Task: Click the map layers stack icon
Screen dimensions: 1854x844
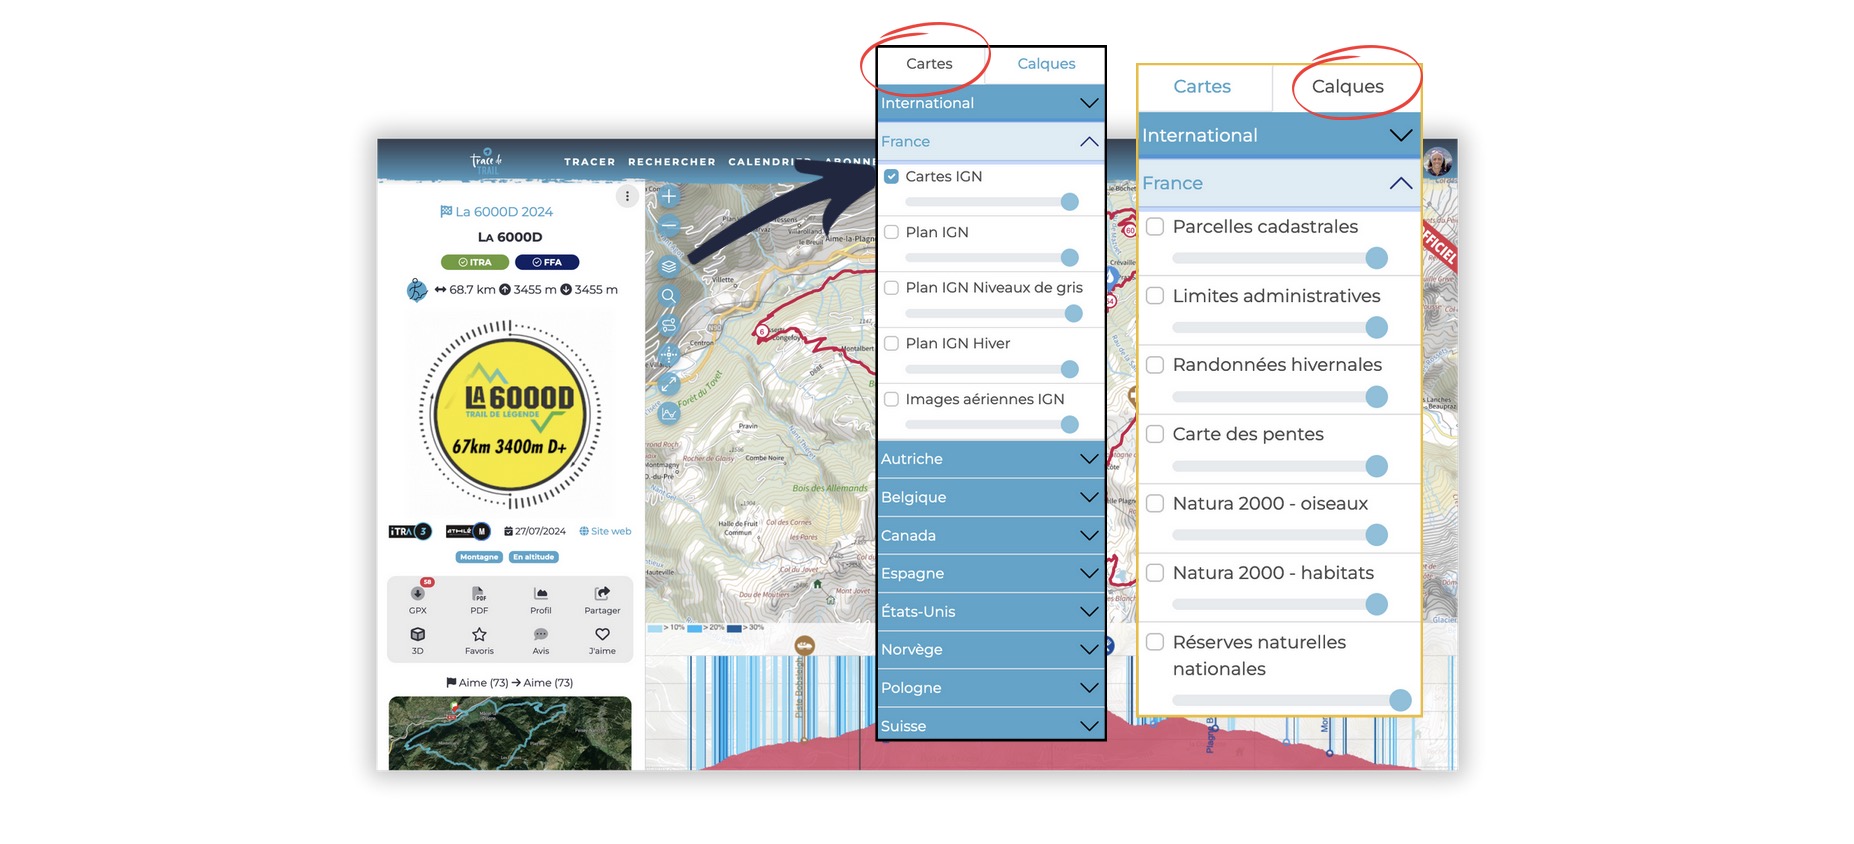Action: [x=669, y=266]
